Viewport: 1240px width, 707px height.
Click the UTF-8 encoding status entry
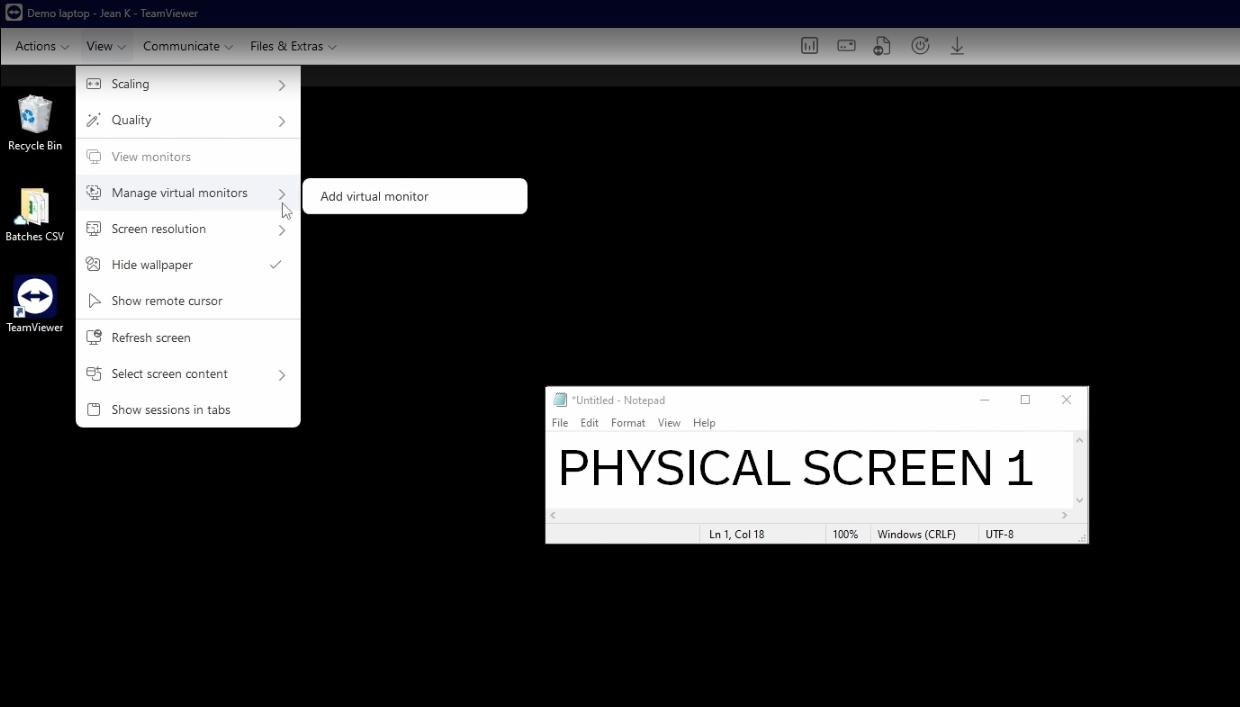pos(1000,534)
